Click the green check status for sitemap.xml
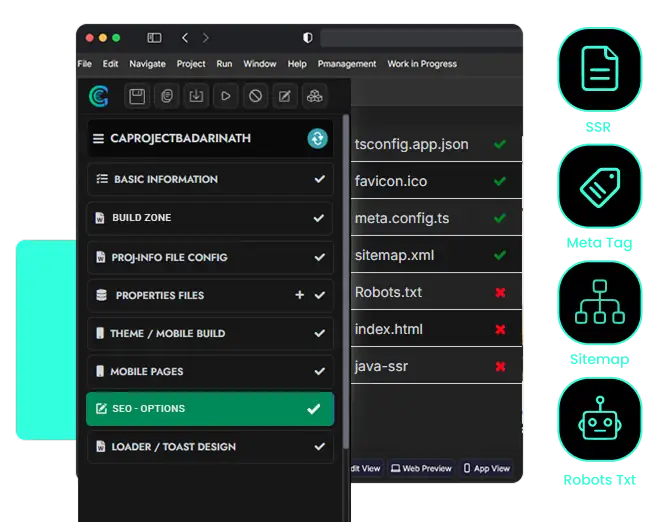663x522 pixels. coord(500,255)
